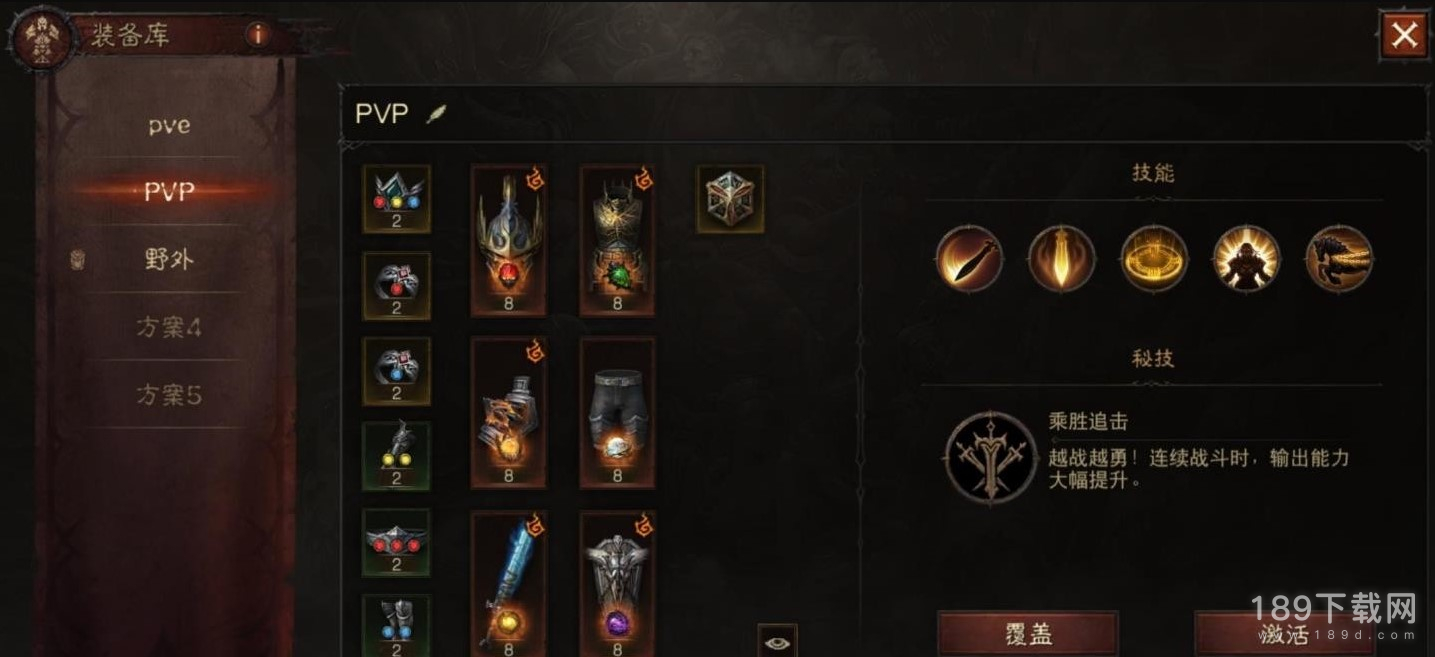Select the pants equipment slot
1435x657 pixels.
point(617,412)
